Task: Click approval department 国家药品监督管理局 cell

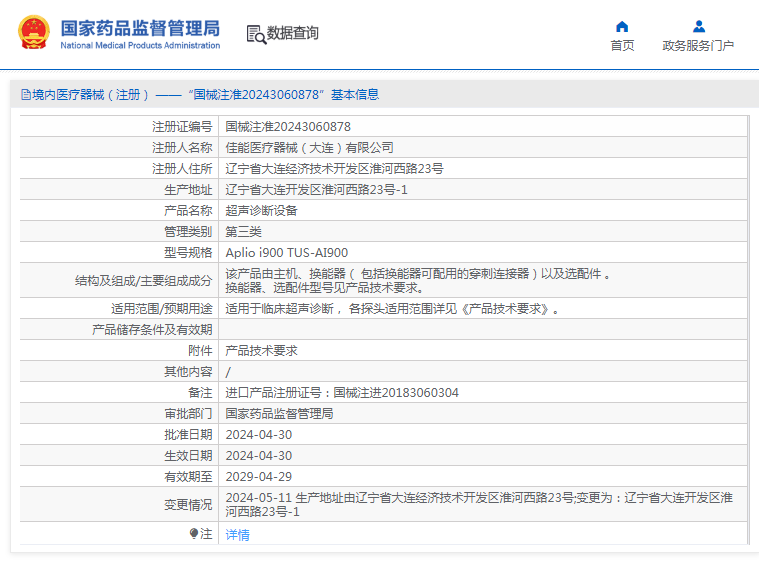Action: pyautogui.click(x=279, y=414)
